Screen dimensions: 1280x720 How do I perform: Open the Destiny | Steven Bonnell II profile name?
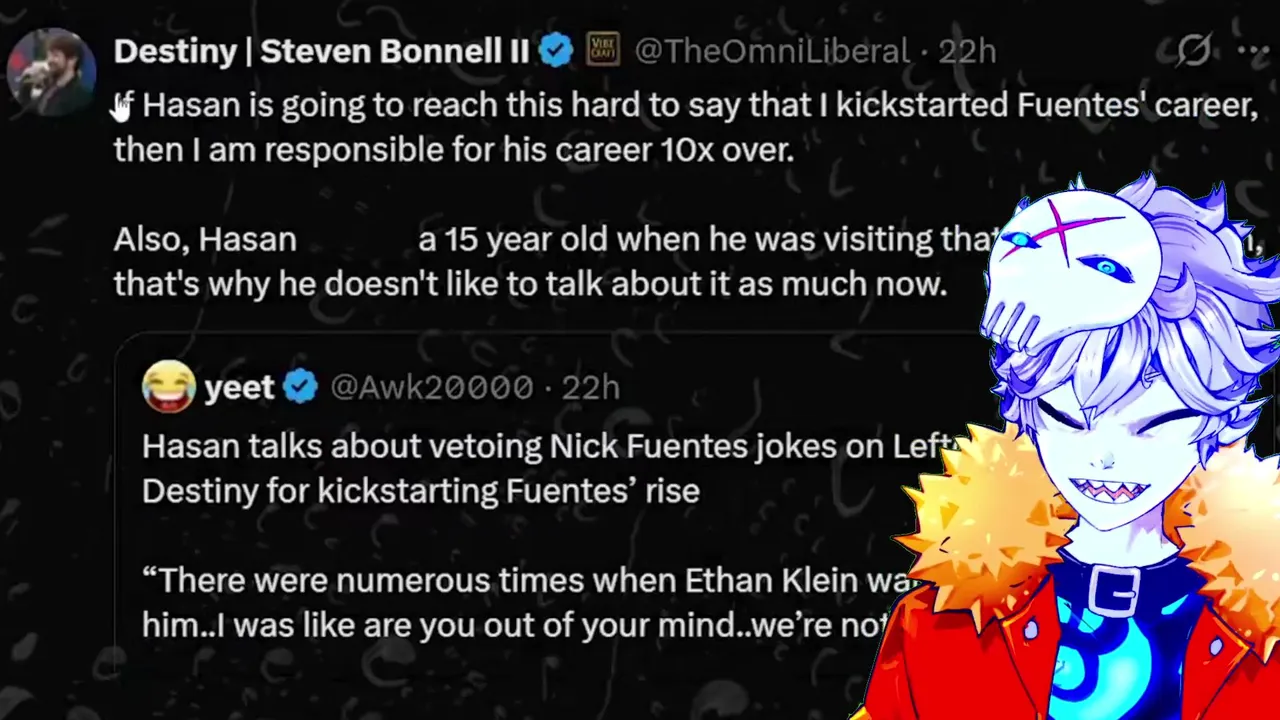pyautogui.click(x=321, y=51)
